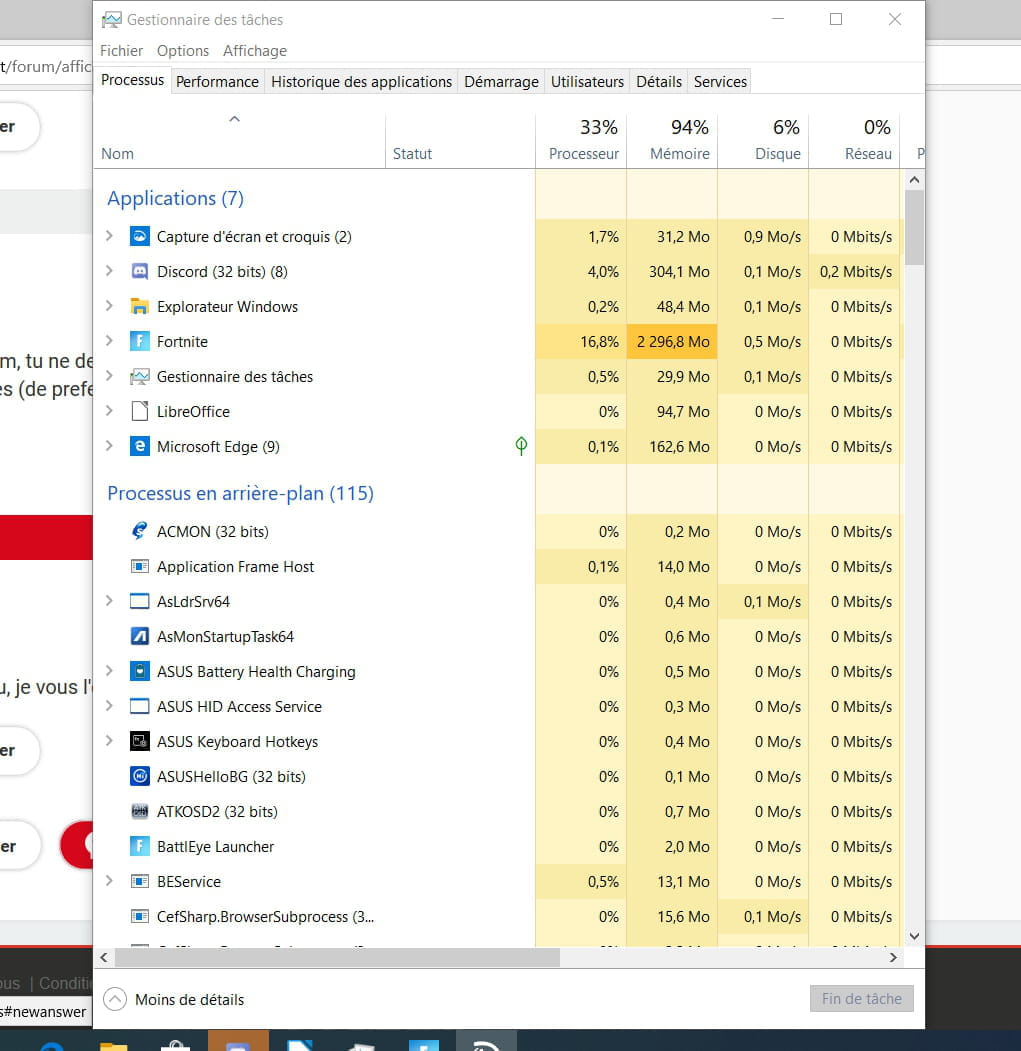The image size is (1021, 1051).
Task: Click the Explorateur Windows folder icon
Action: (139, 306)
